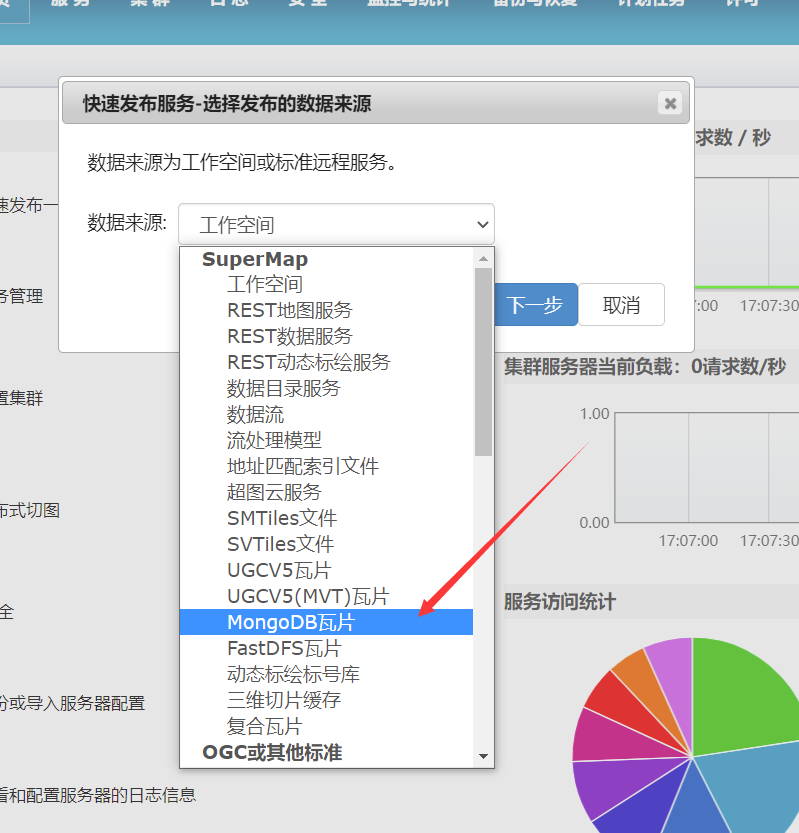Select REST动态标绘服务 option

click(326, 363)
